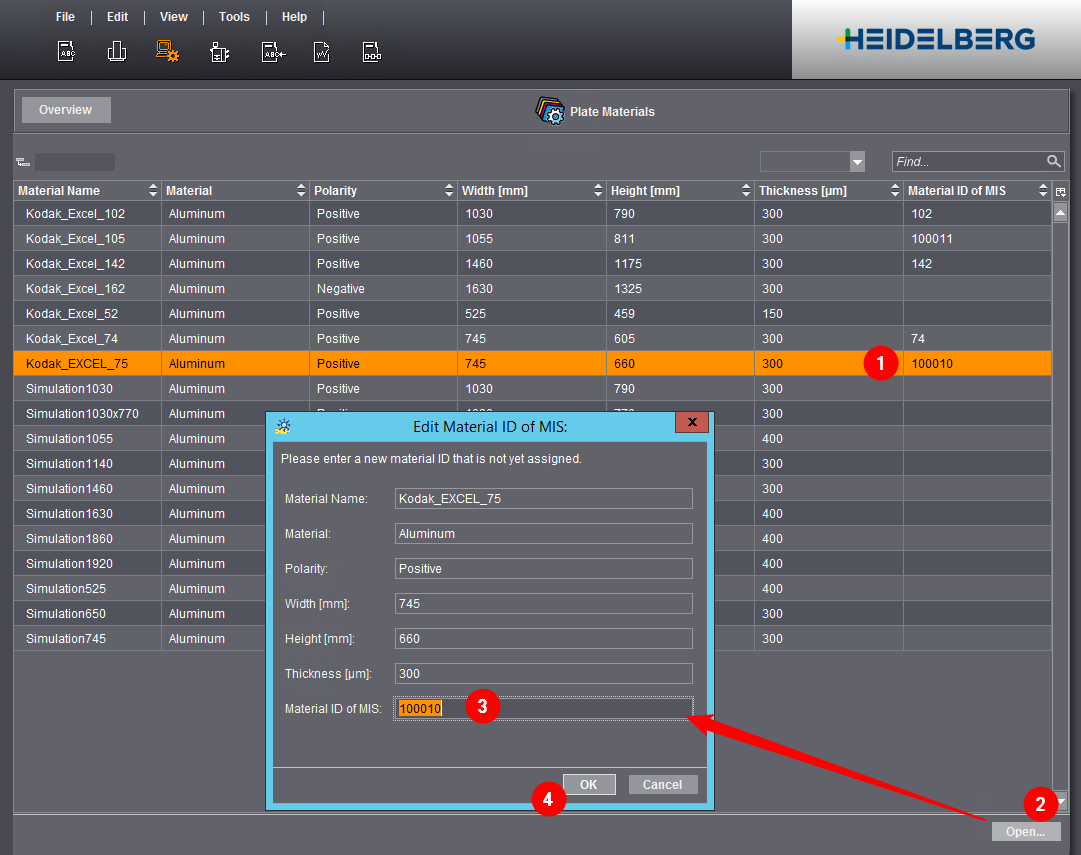Screen dimensions: 1081x855
Task: Sort the Thickness column descending
Action: tap(894, 193)
